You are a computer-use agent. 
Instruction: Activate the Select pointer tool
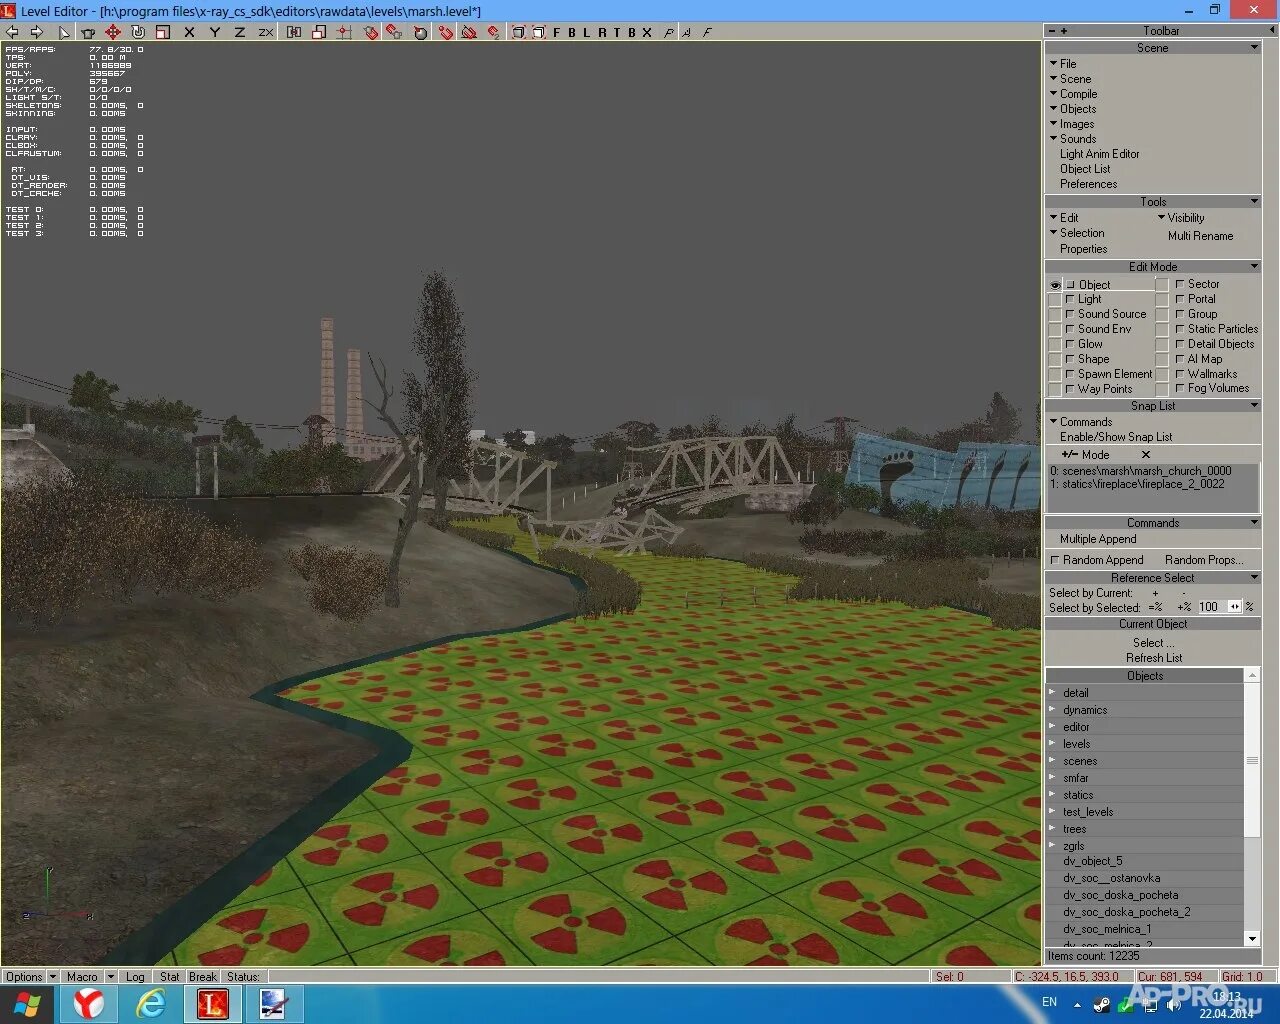(65, 32)
